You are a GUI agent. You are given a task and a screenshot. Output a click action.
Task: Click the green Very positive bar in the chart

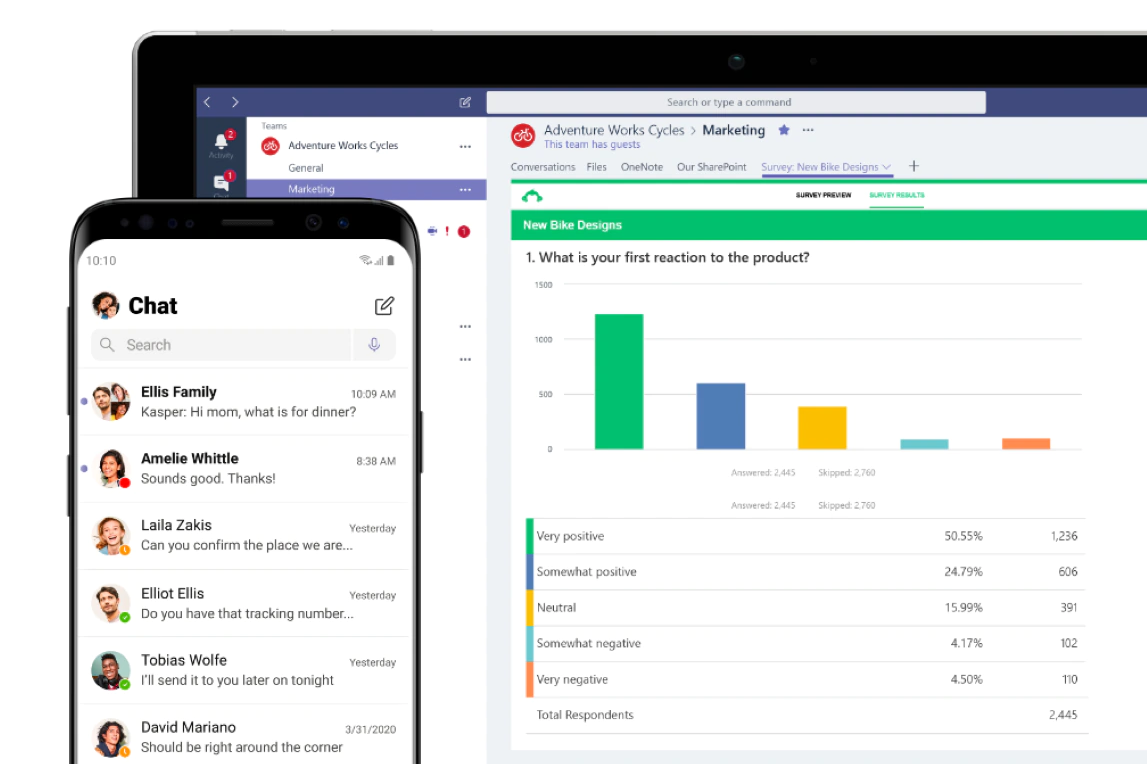[619, 381]
